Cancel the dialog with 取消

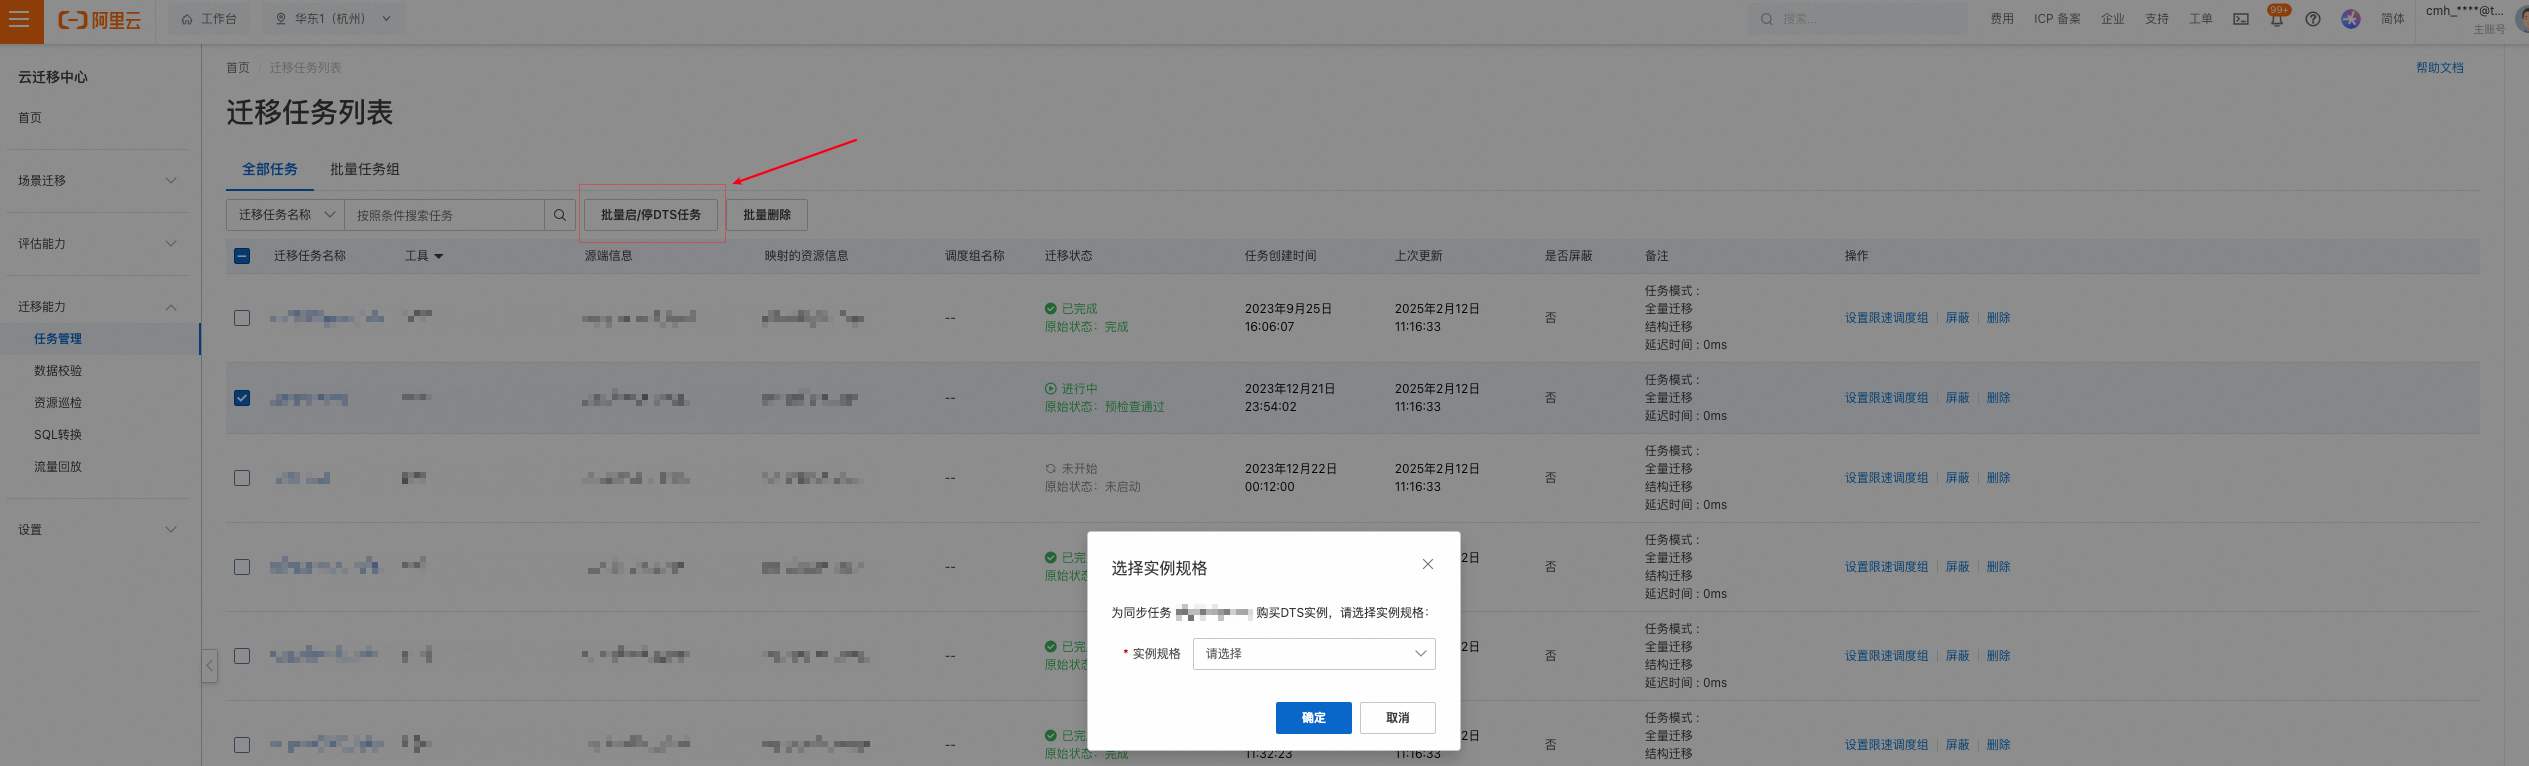point(1398,718)
